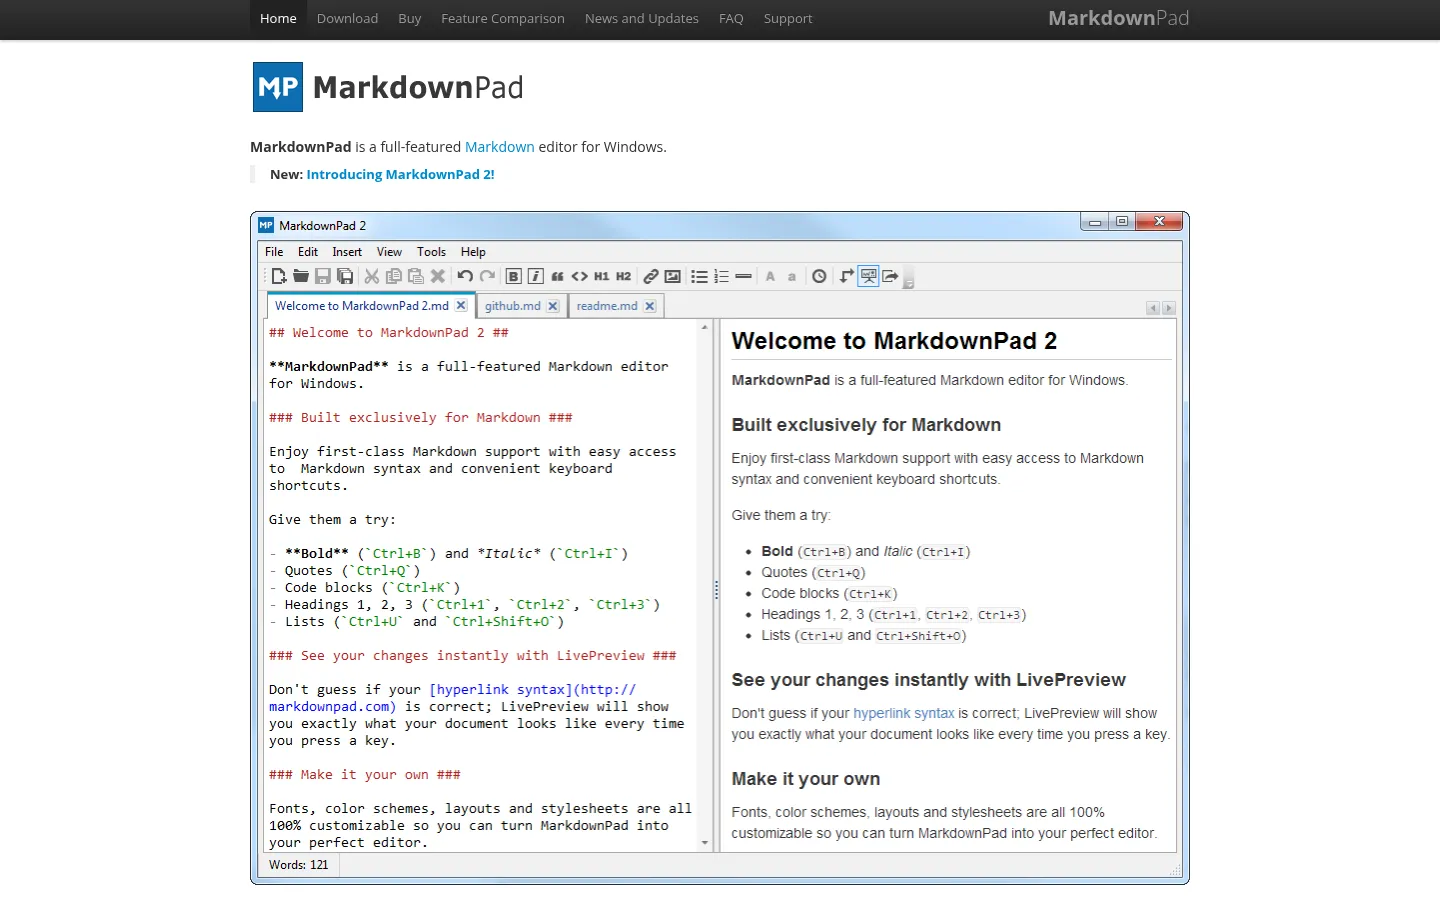The height and width of the screenshot is (900, 1440).
Task: Open the News and Updates page
Action: (x=642, y=18)
